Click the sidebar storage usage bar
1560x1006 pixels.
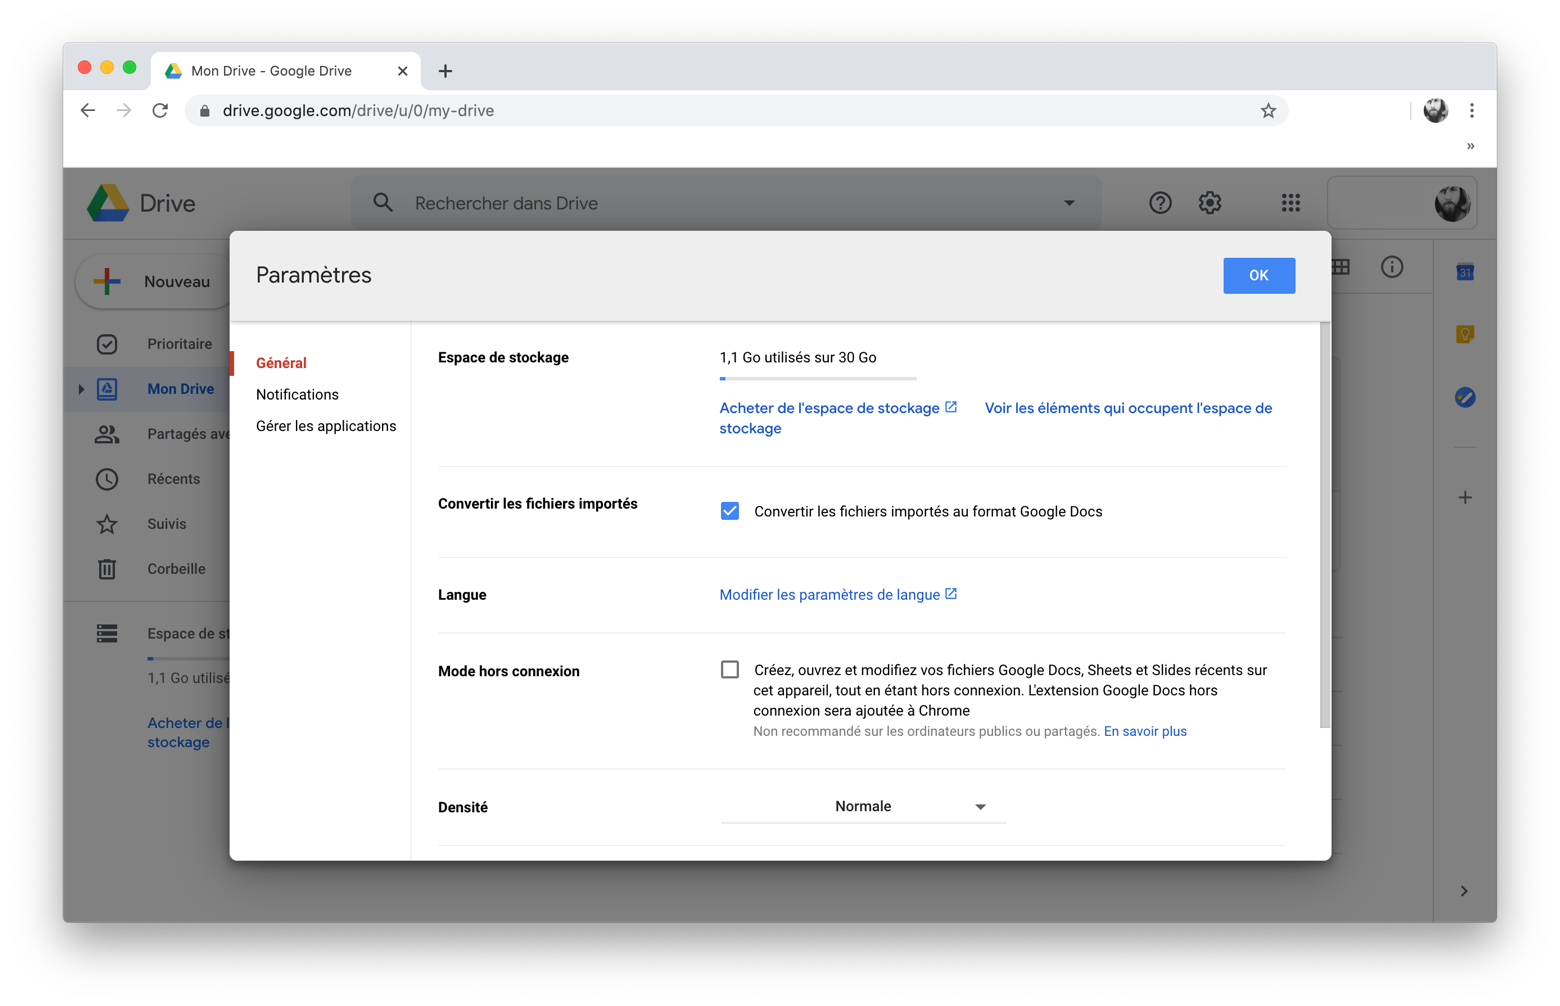coord(189,658)
